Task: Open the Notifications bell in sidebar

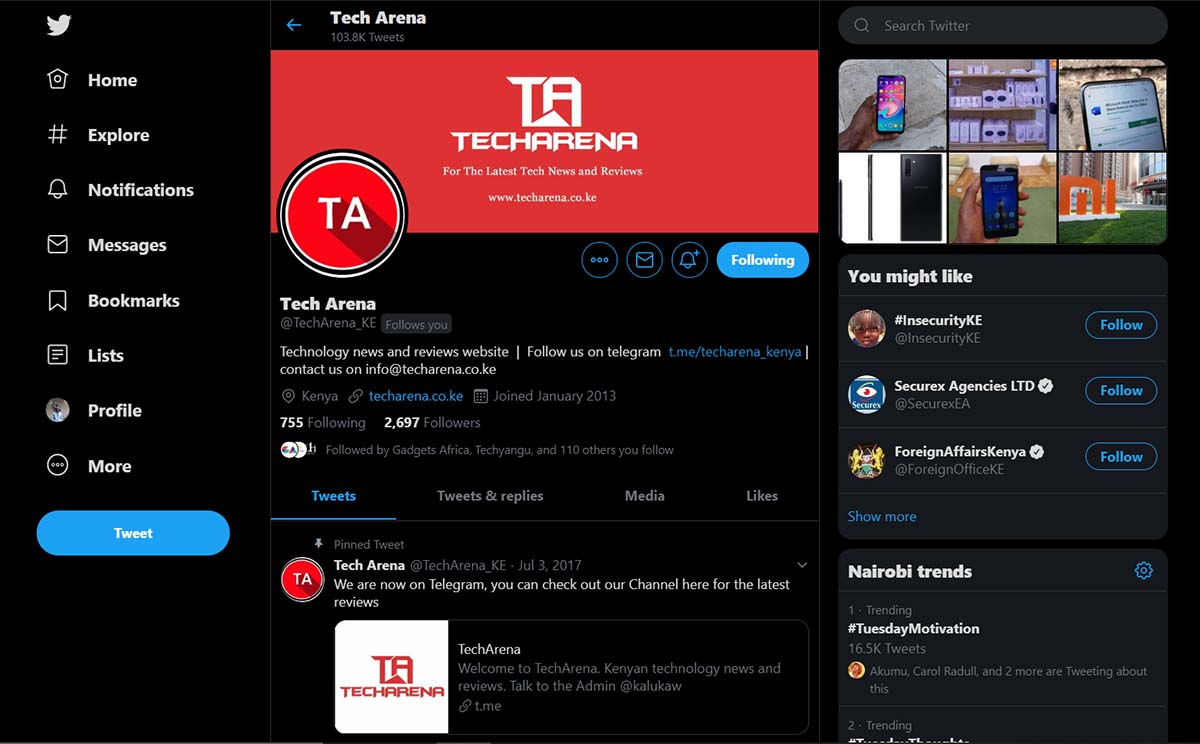Action: point(58,190)
